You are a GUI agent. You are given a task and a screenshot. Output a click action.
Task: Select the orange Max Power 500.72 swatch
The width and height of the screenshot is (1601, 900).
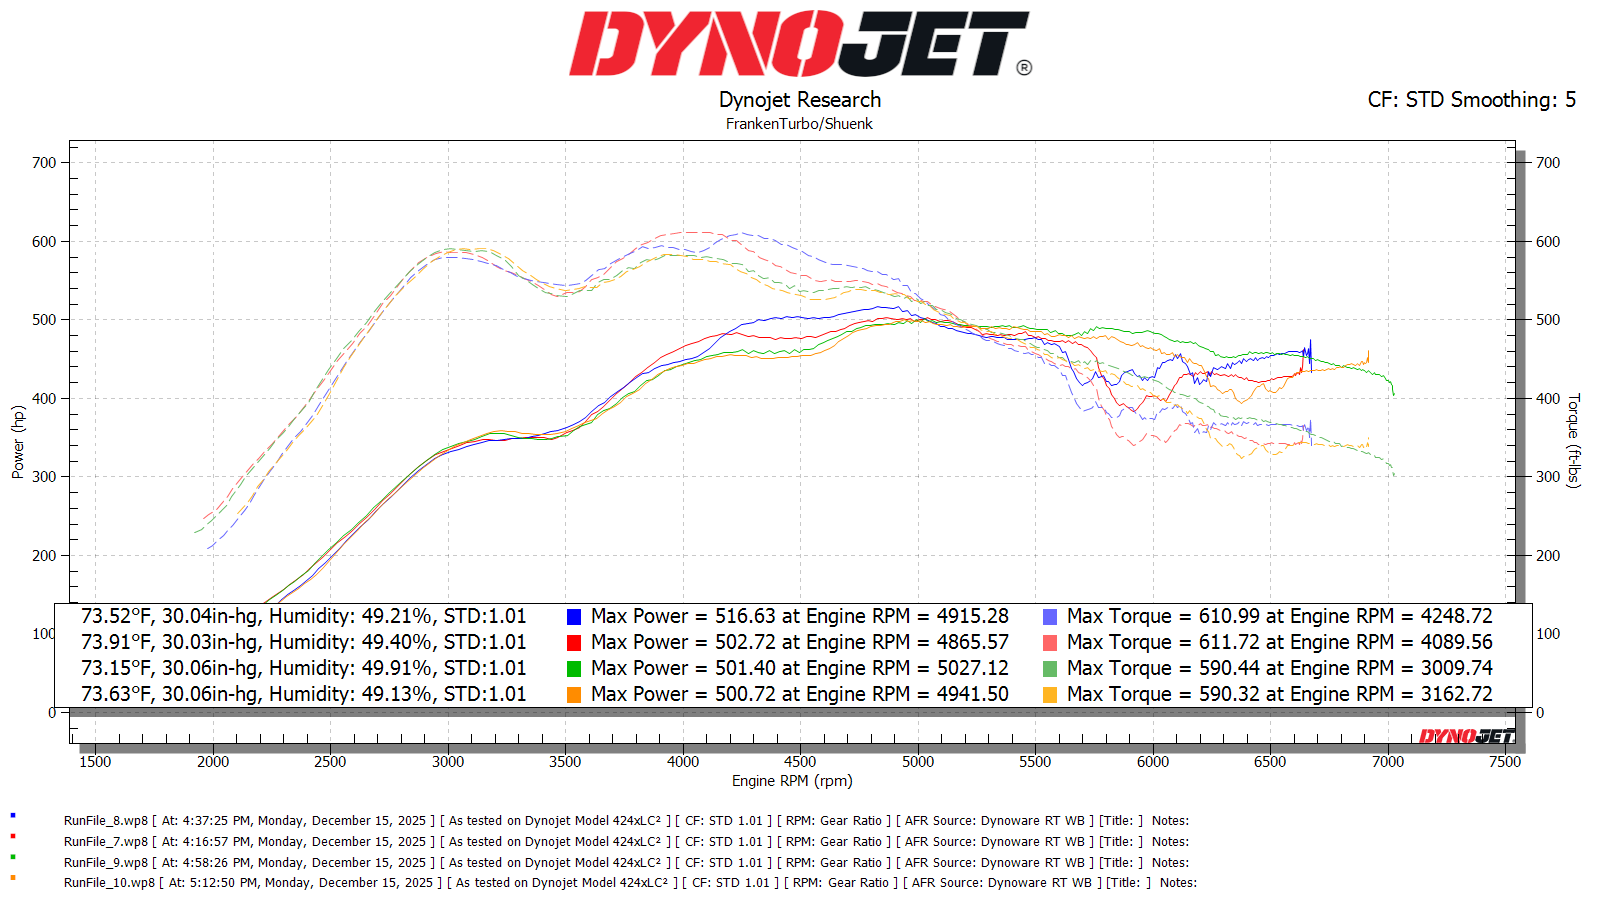coord(574,695)
